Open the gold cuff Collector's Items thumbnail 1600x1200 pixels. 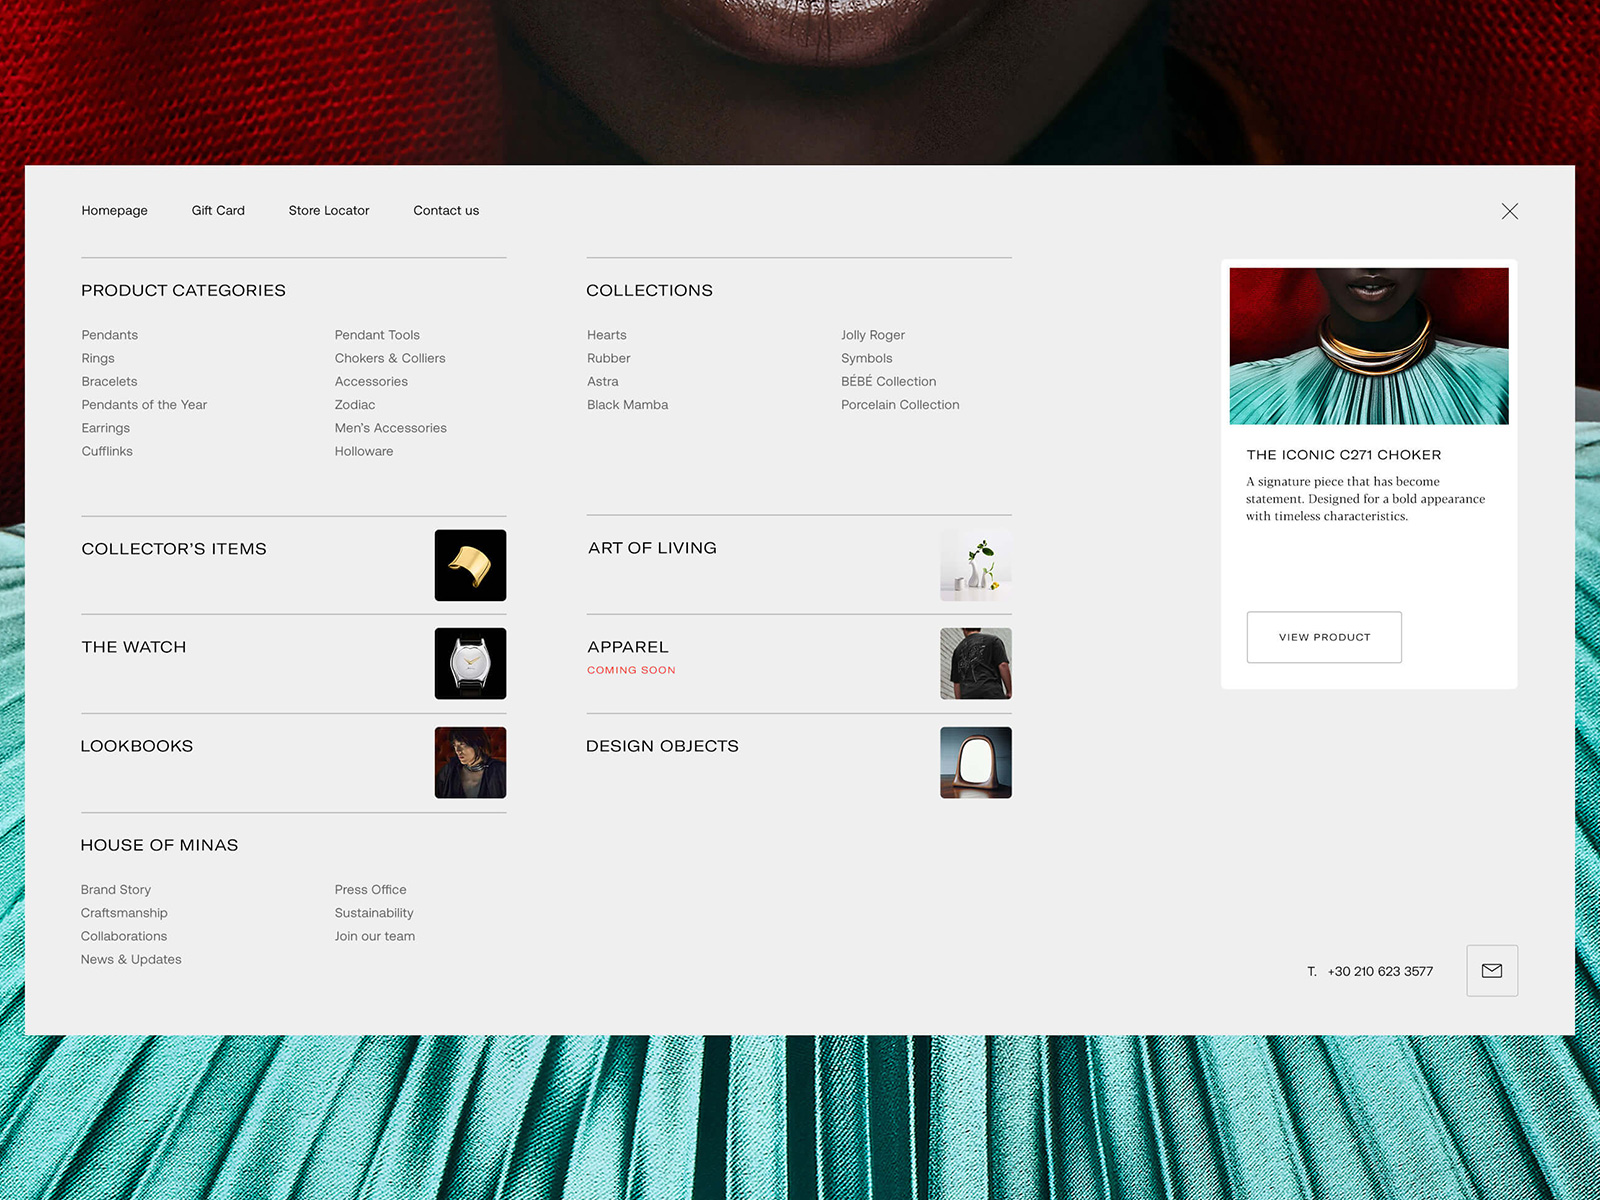click(470, 565)
